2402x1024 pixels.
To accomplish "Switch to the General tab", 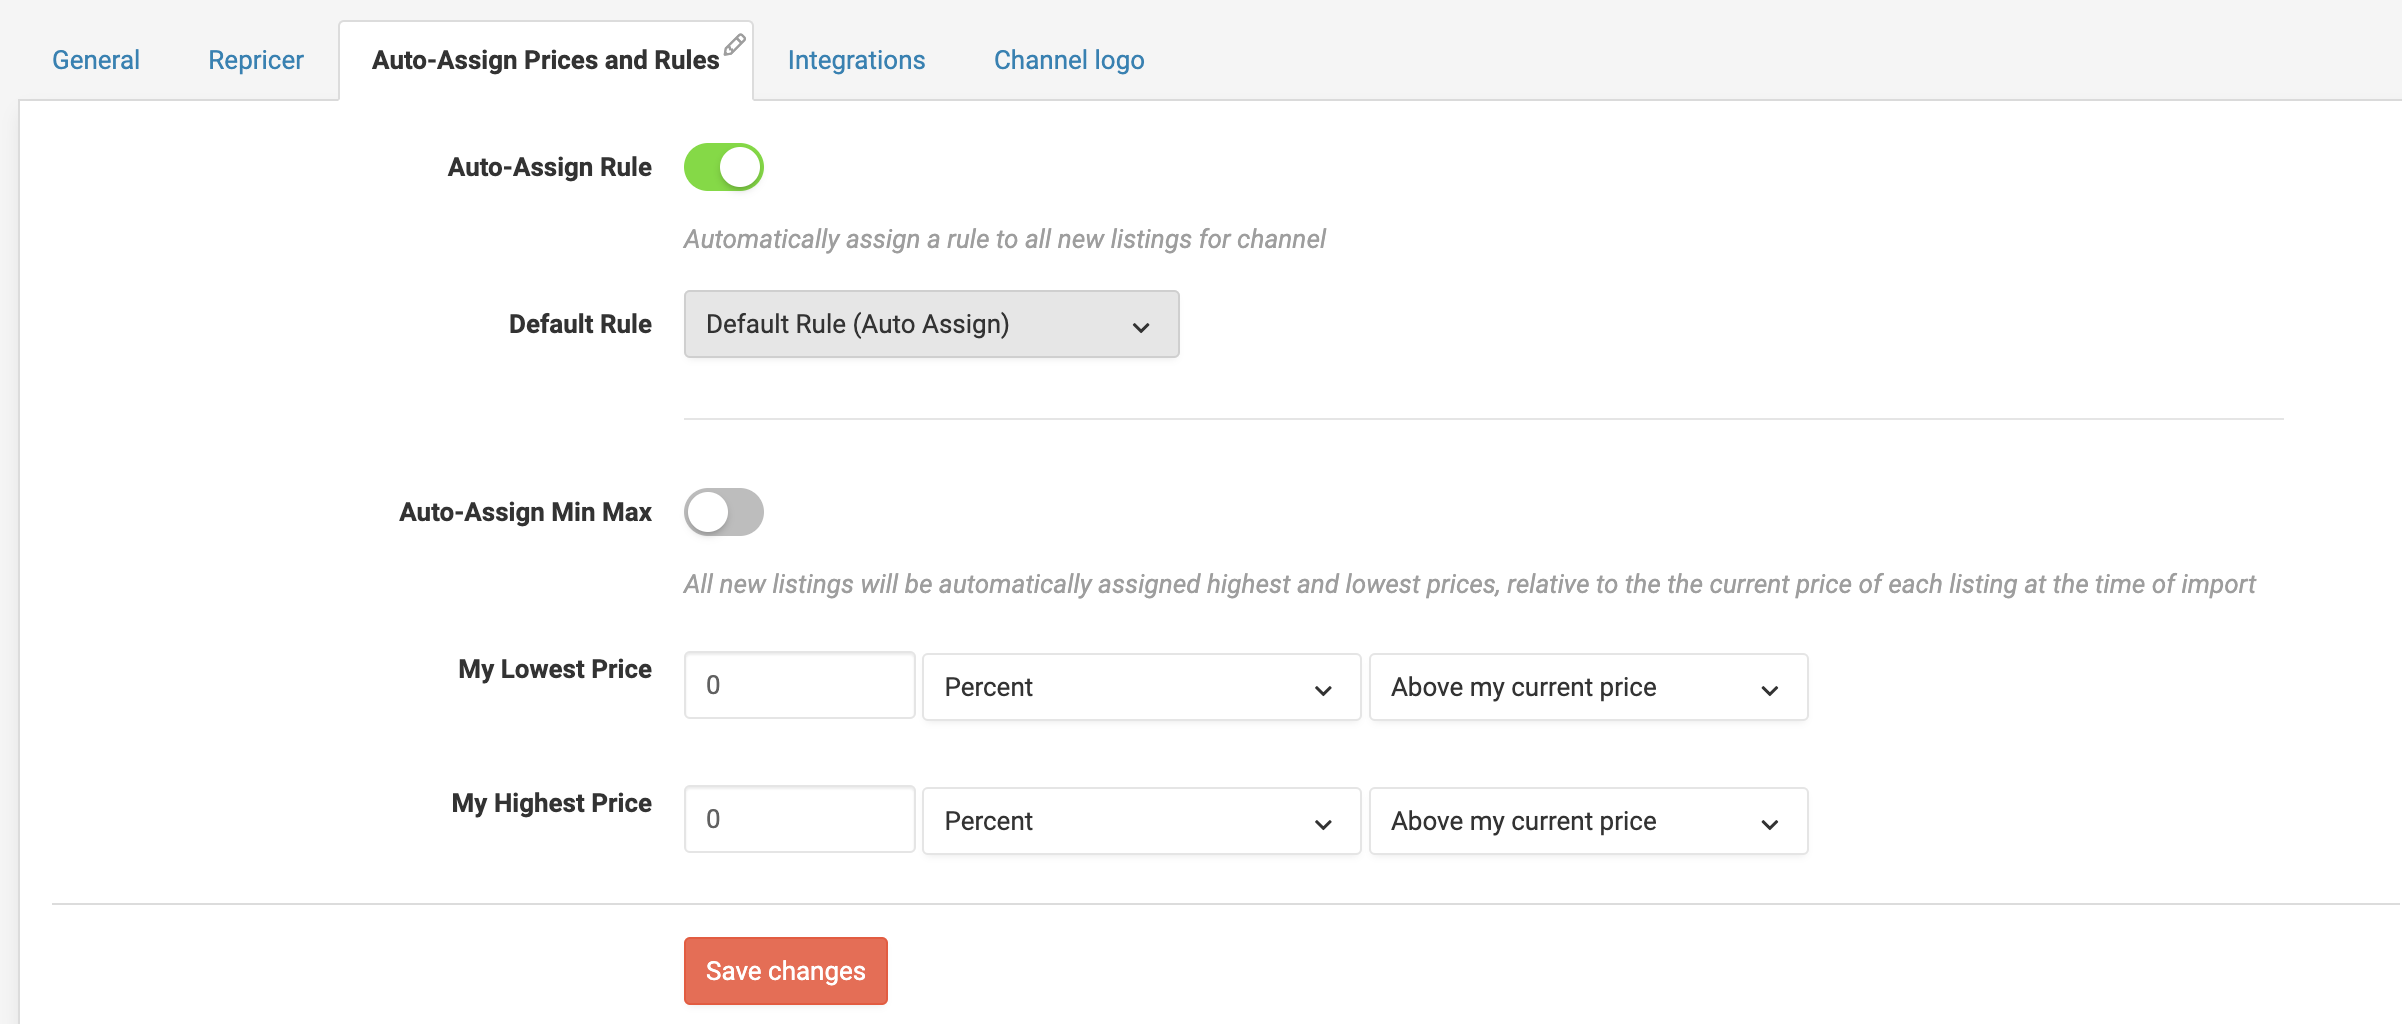I will [96, 60].
